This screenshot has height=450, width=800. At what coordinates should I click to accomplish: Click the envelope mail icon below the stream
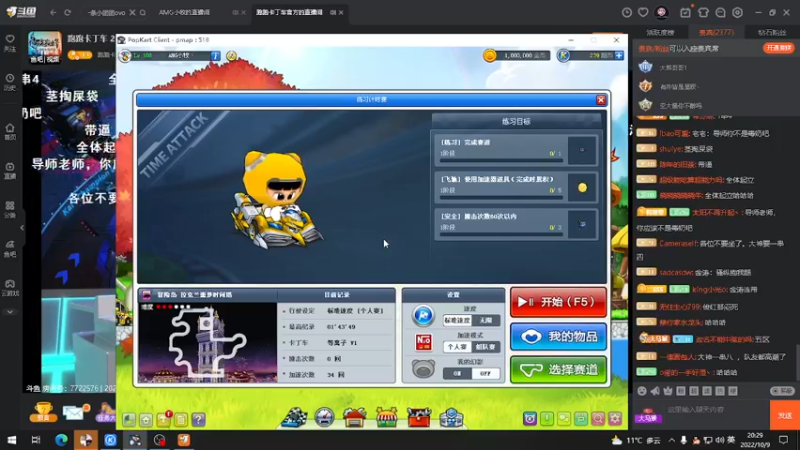tap(75, 411)
